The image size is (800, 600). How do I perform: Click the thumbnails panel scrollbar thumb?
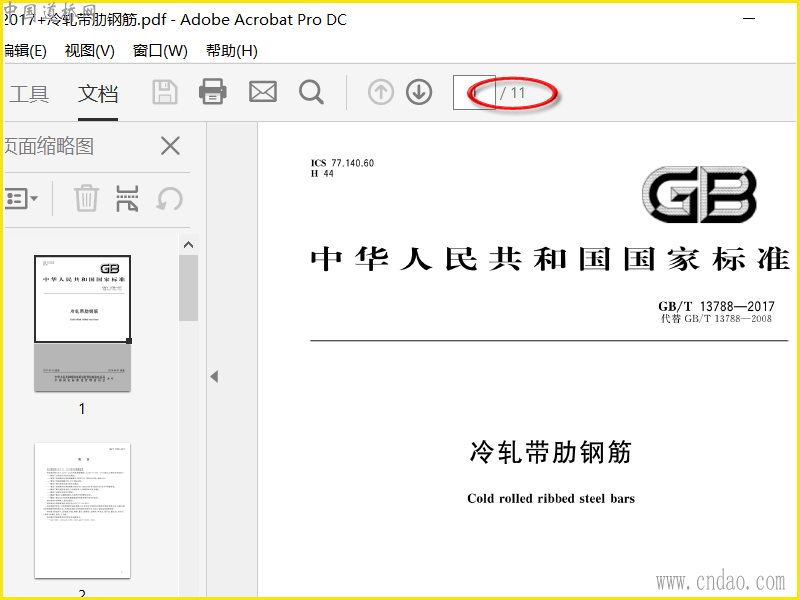[188, 288]
